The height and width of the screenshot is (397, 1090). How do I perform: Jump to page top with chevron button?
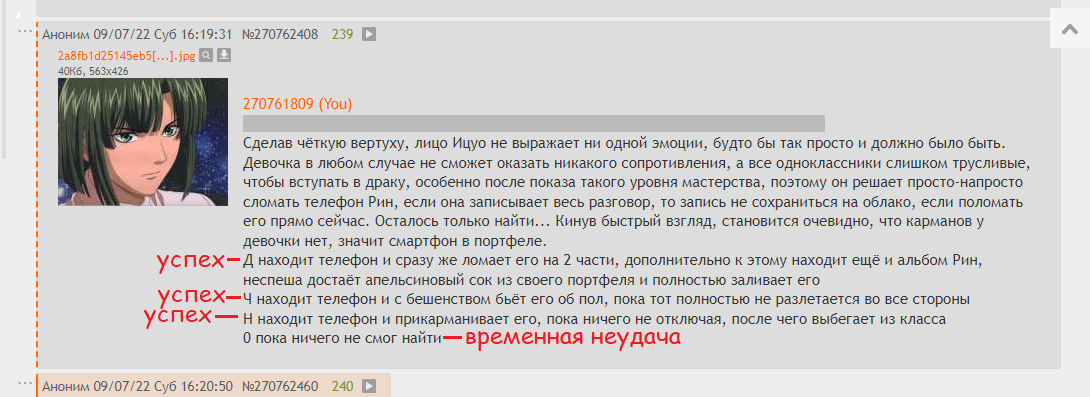(1069, 29)
